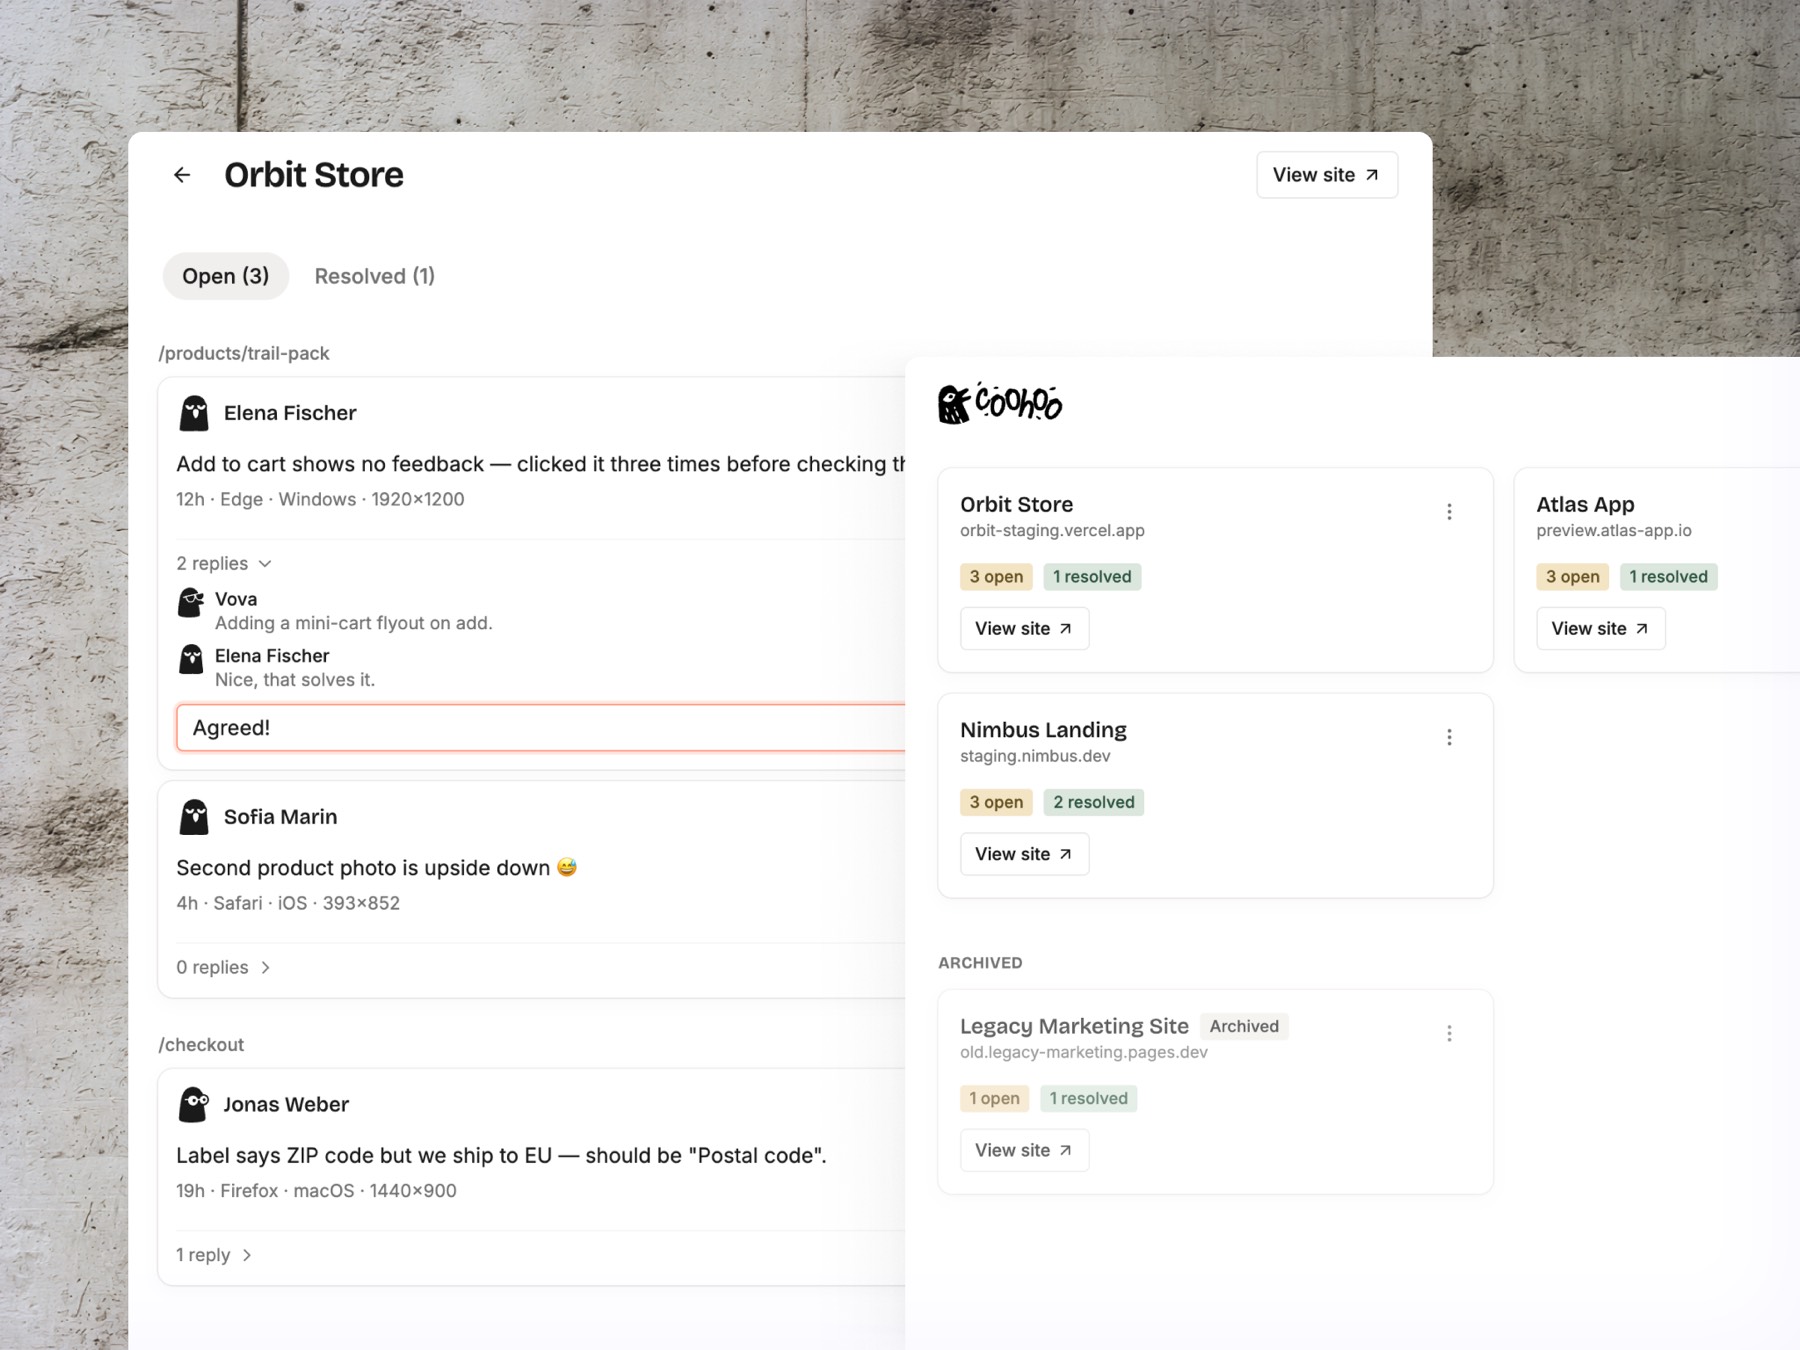The image size is (1800, 1350).
Task: Click the '1 resolved' badge on Orbit Store card
Action: 1092,577
